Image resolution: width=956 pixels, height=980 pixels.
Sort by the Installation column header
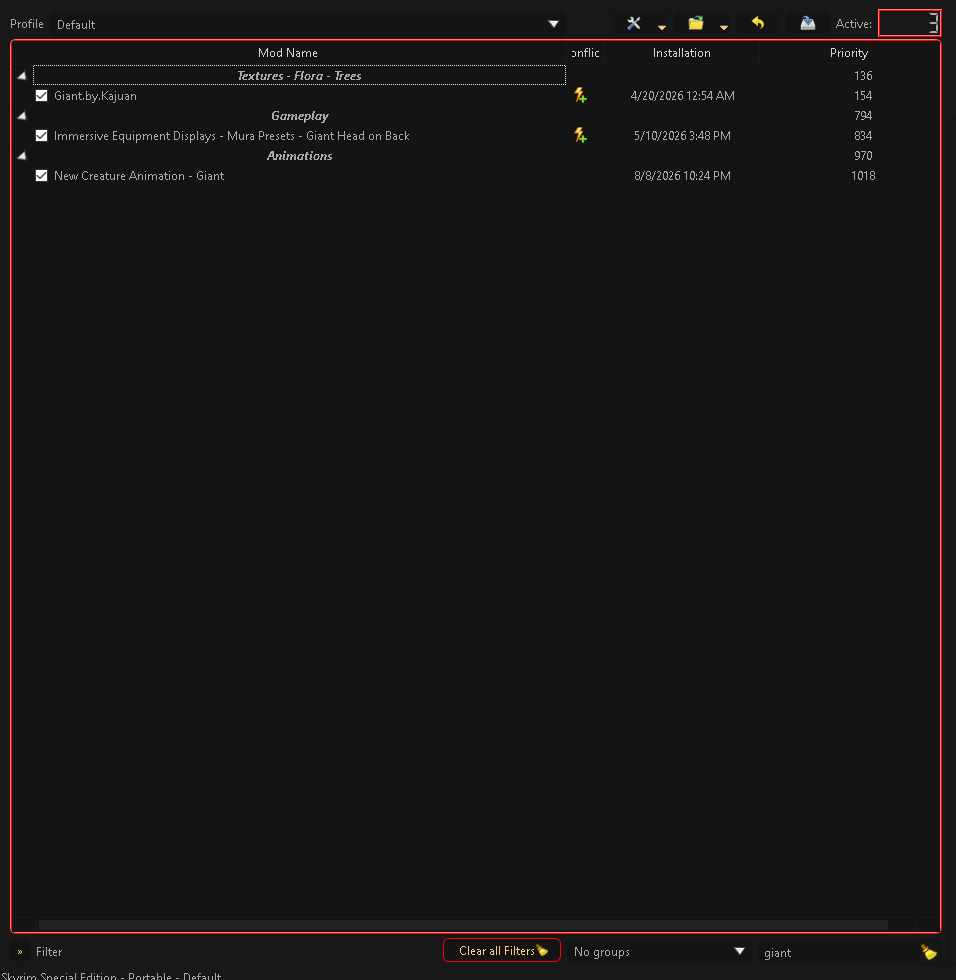pos(682,53)
